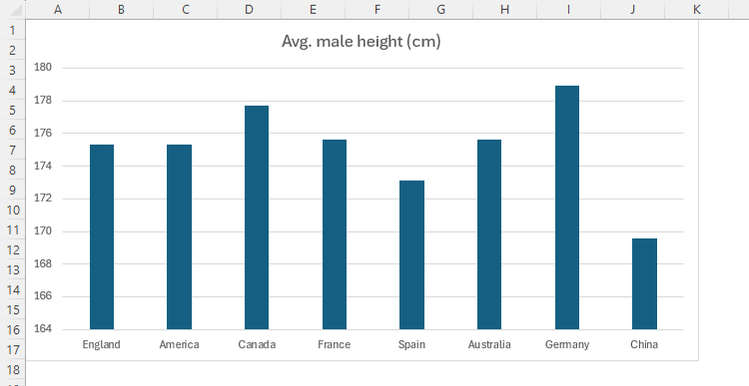
Task: Select row 5 header
Action: pyautogui.click(x=12, y=110)
